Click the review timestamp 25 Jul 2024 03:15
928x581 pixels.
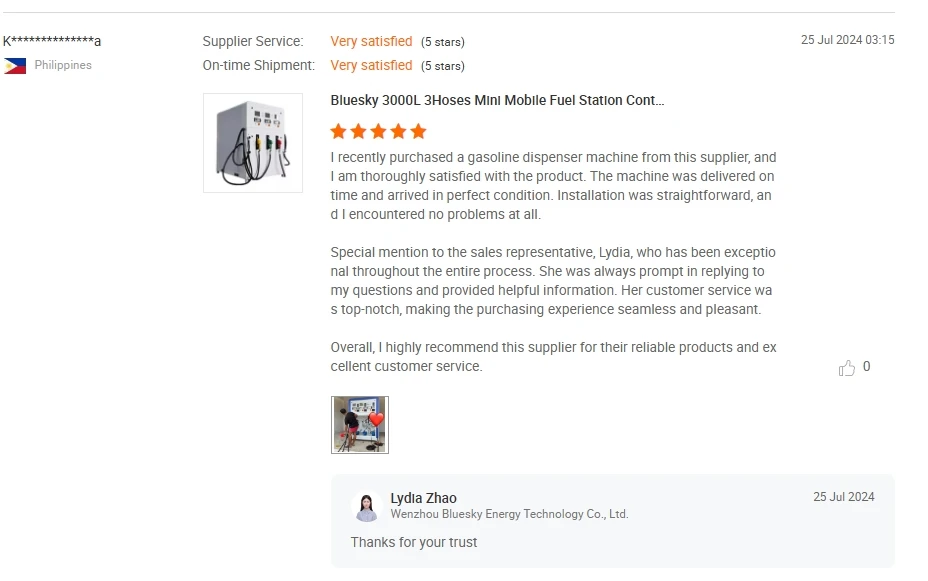click(x=847, y=40)
